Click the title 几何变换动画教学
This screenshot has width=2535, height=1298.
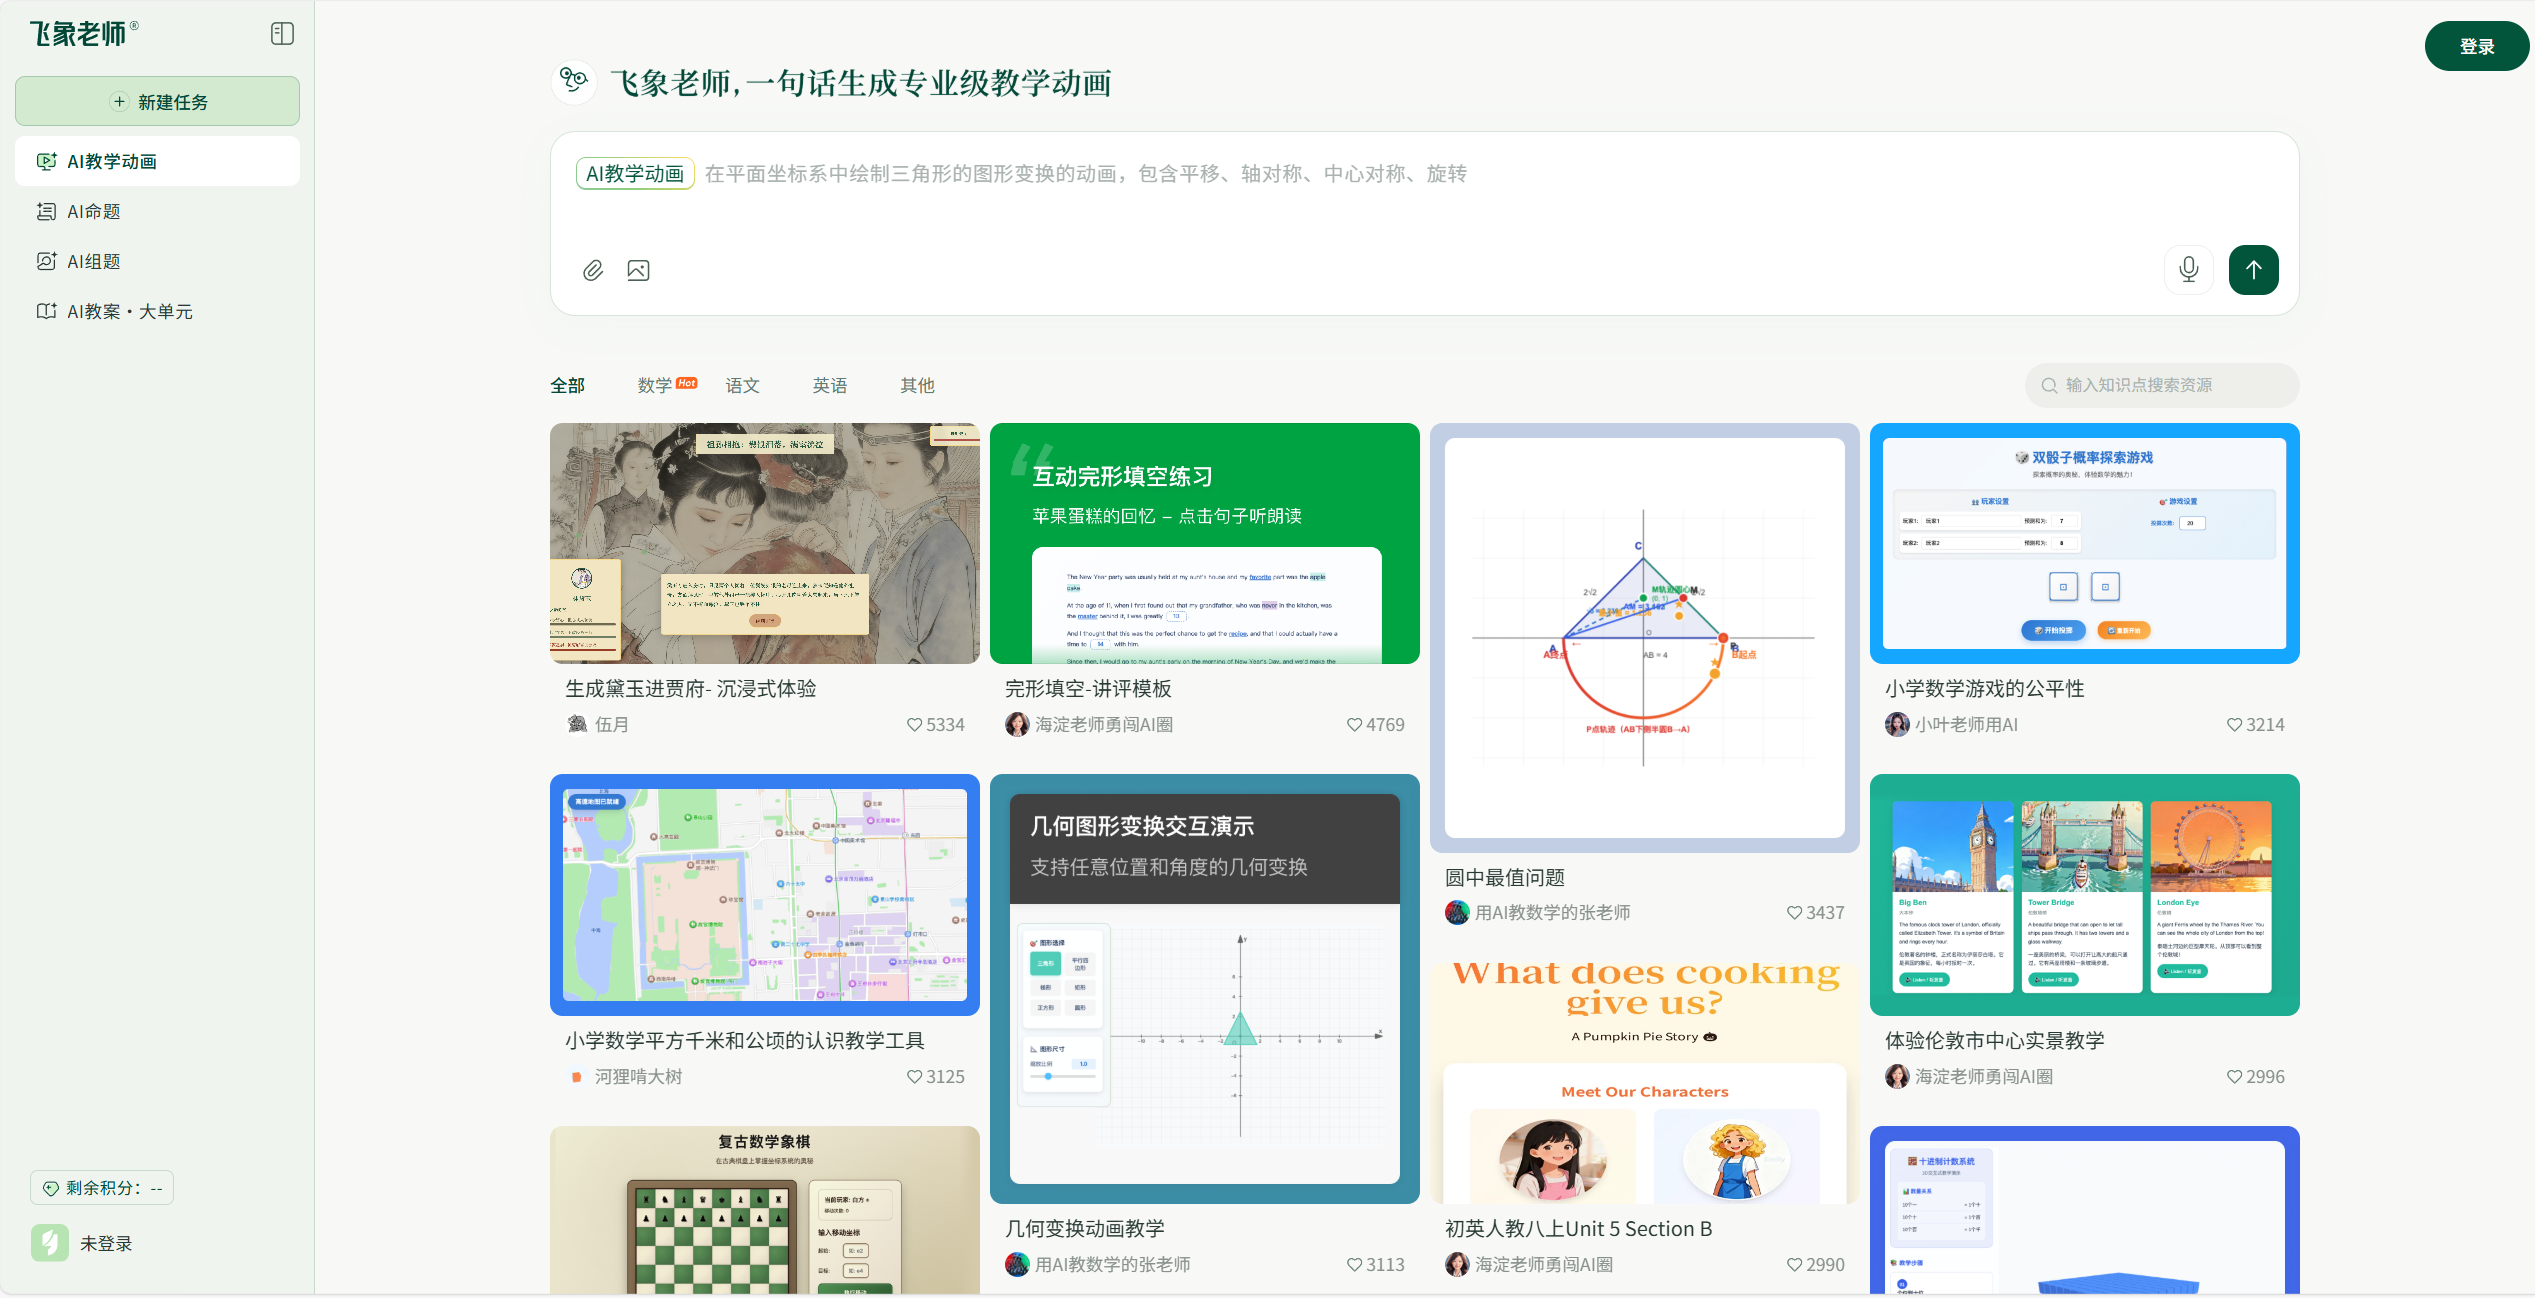[1085, 1229]
